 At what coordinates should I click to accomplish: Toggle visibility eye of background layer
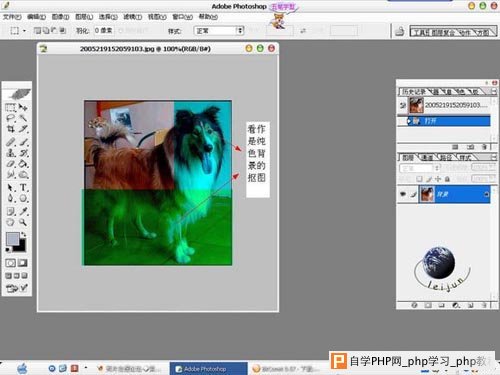tap(403, 194)
